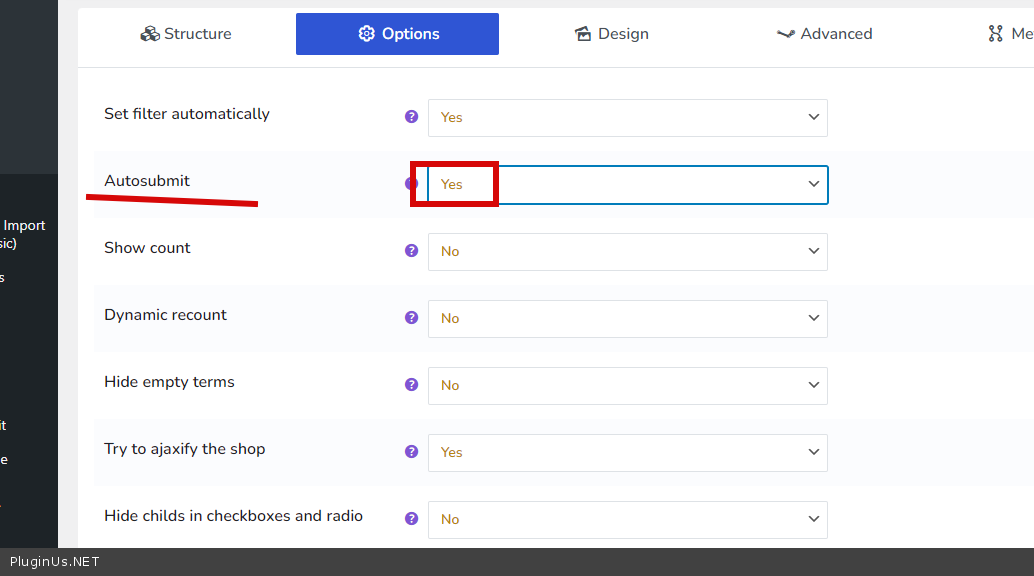Expand the Hide empty terms dropdown

(x=627, y=386)
